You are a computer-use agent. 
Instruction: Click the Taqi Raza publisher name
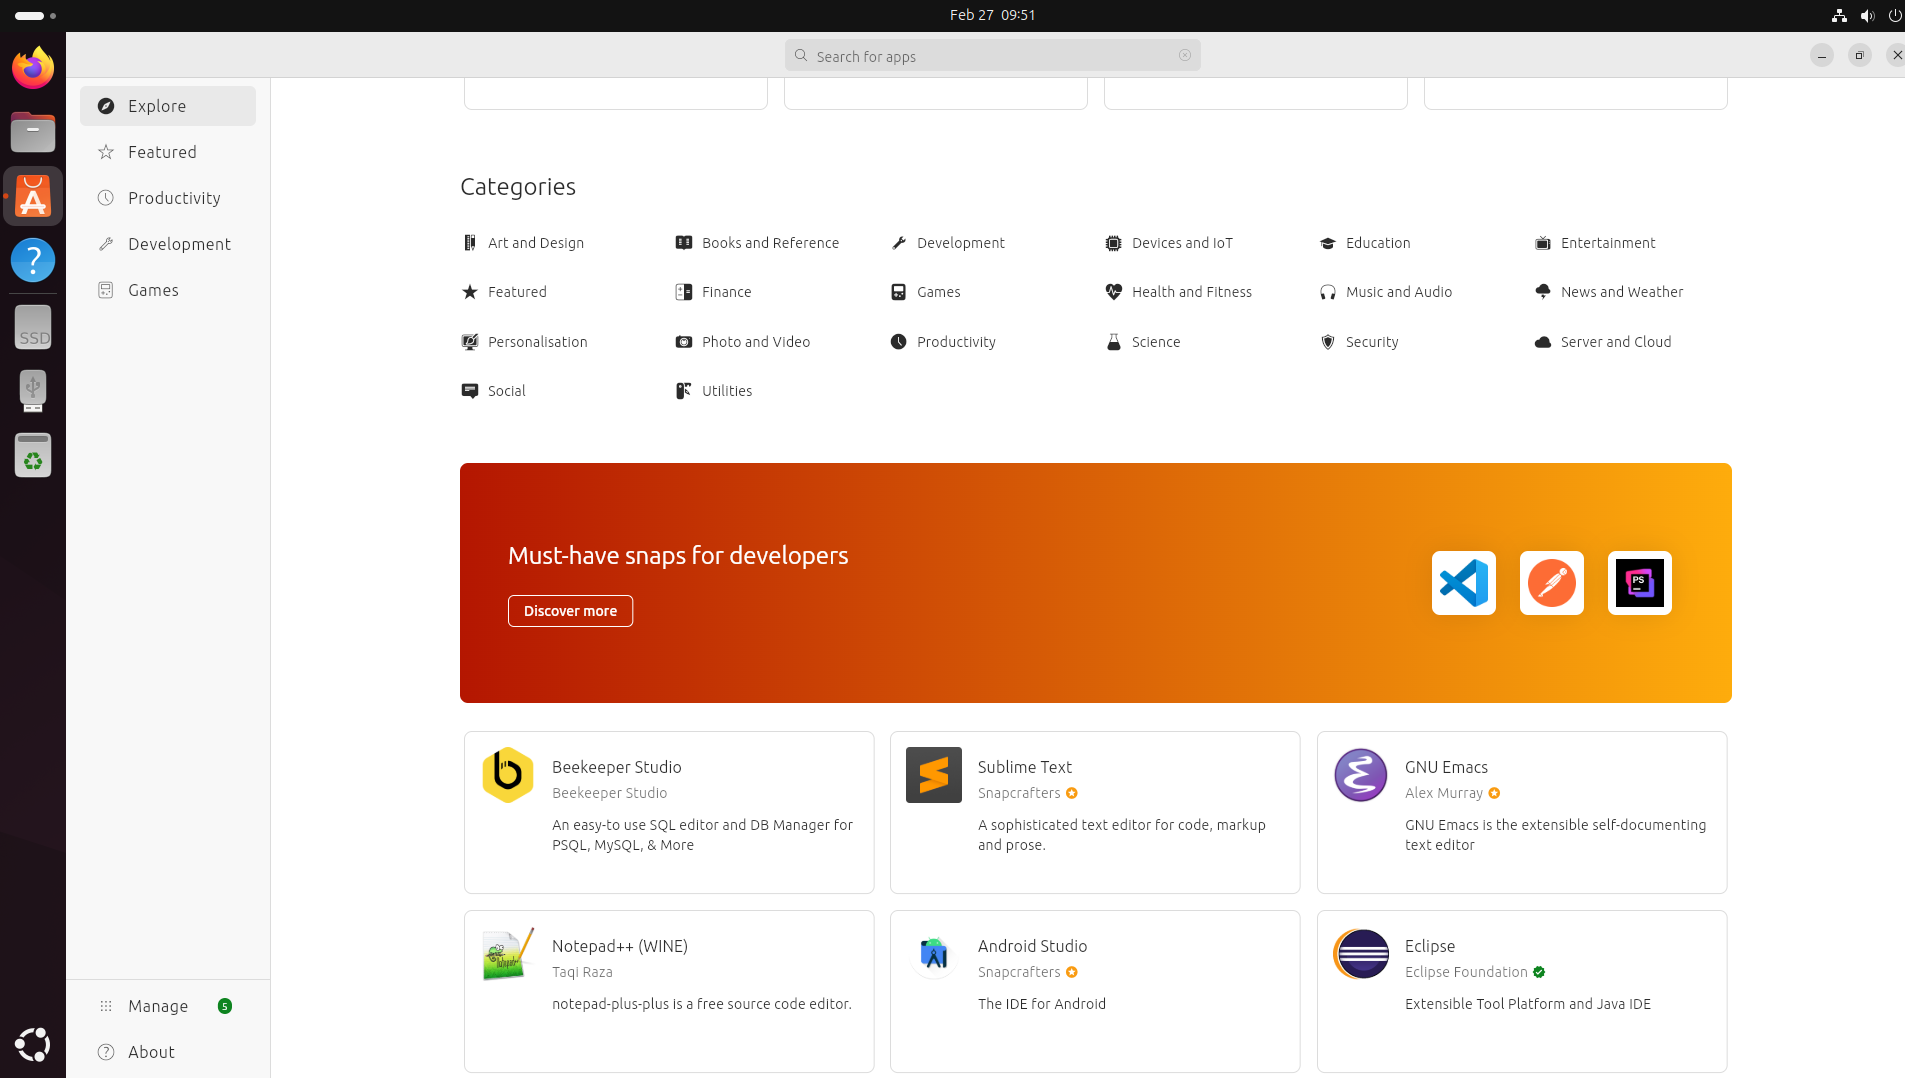tap(582, 972)
